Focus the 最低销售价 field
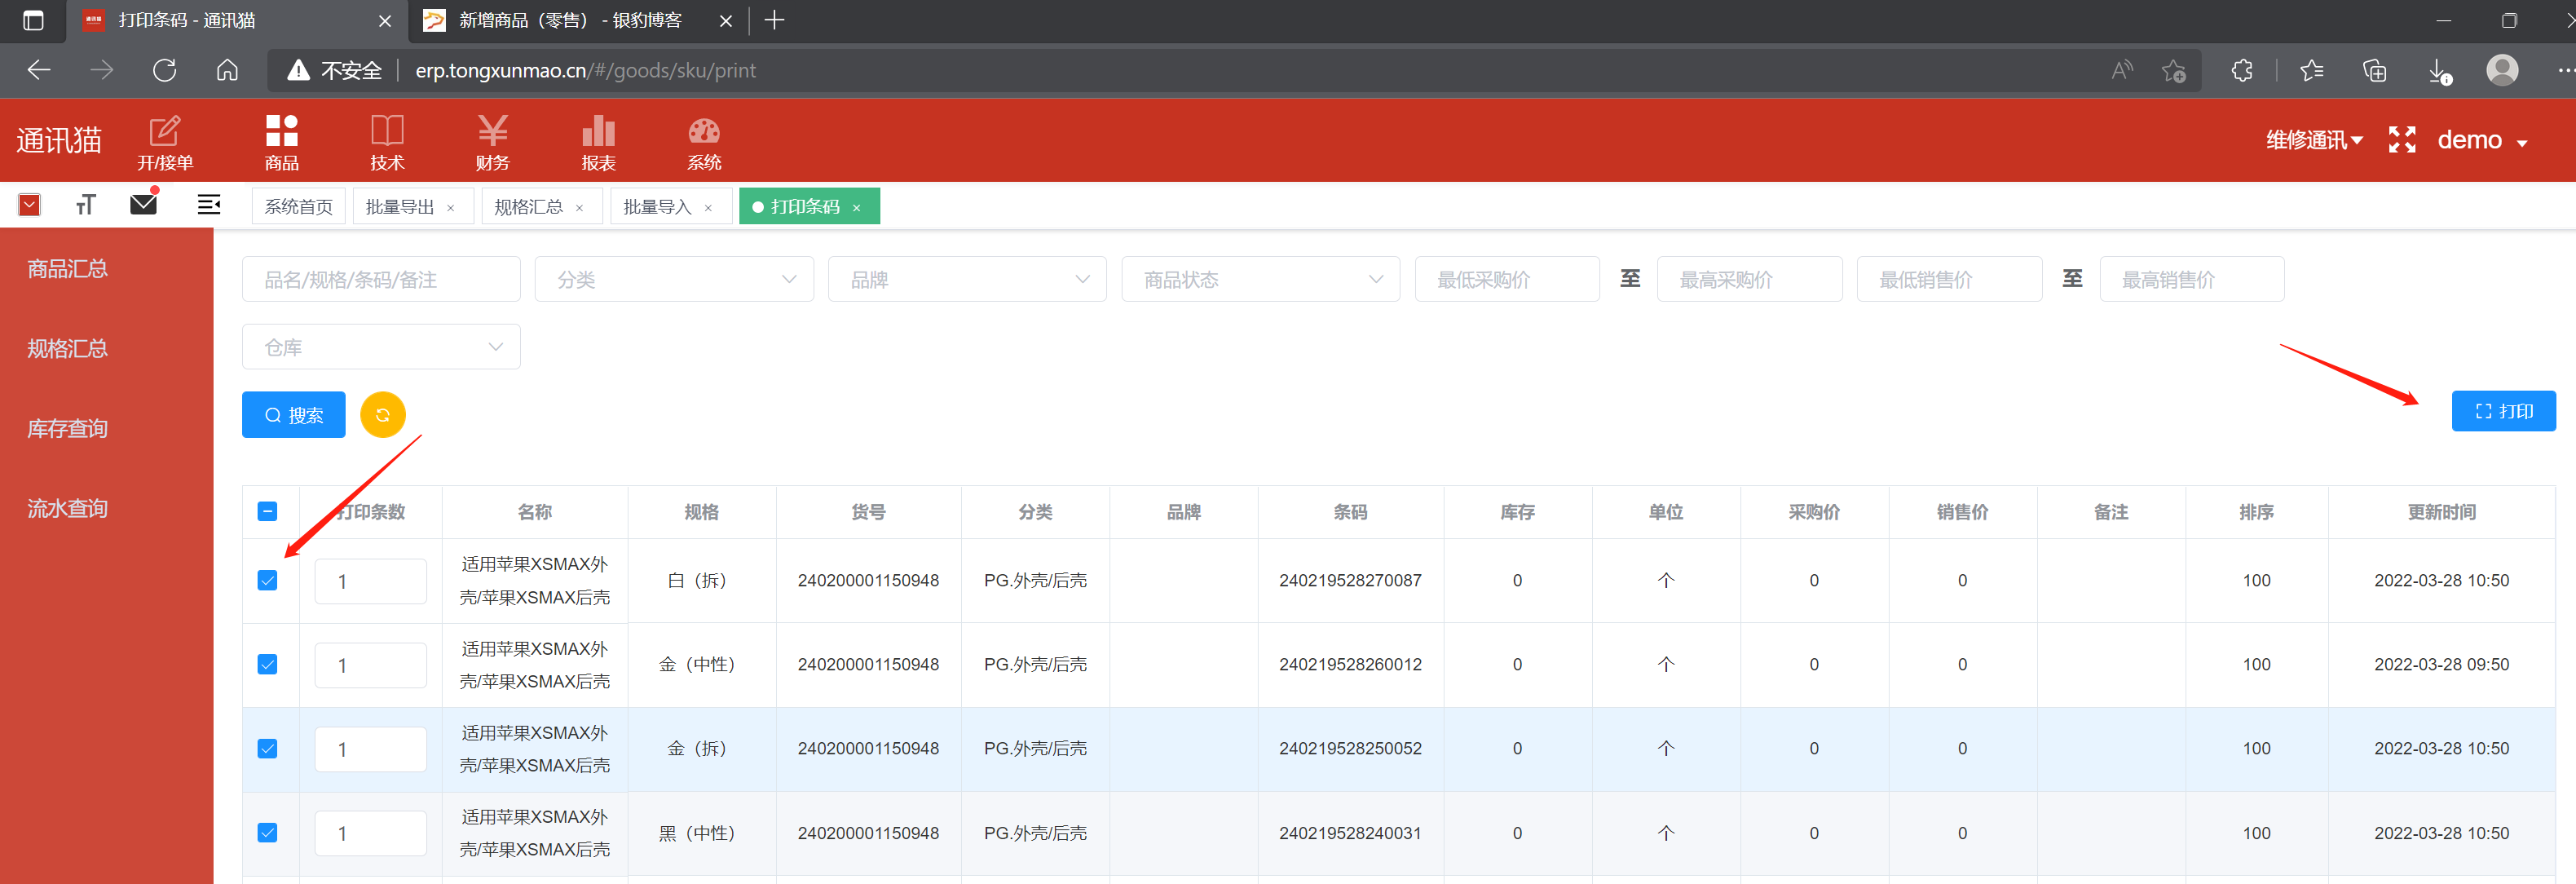2576x884 pixels. pos(1949,279)
